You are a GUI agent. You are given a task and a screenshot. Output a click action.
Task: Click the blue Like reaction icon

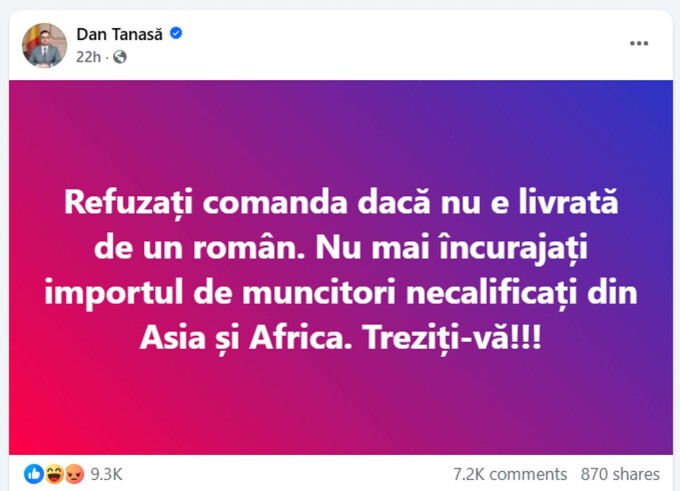(x=34, y=474)
